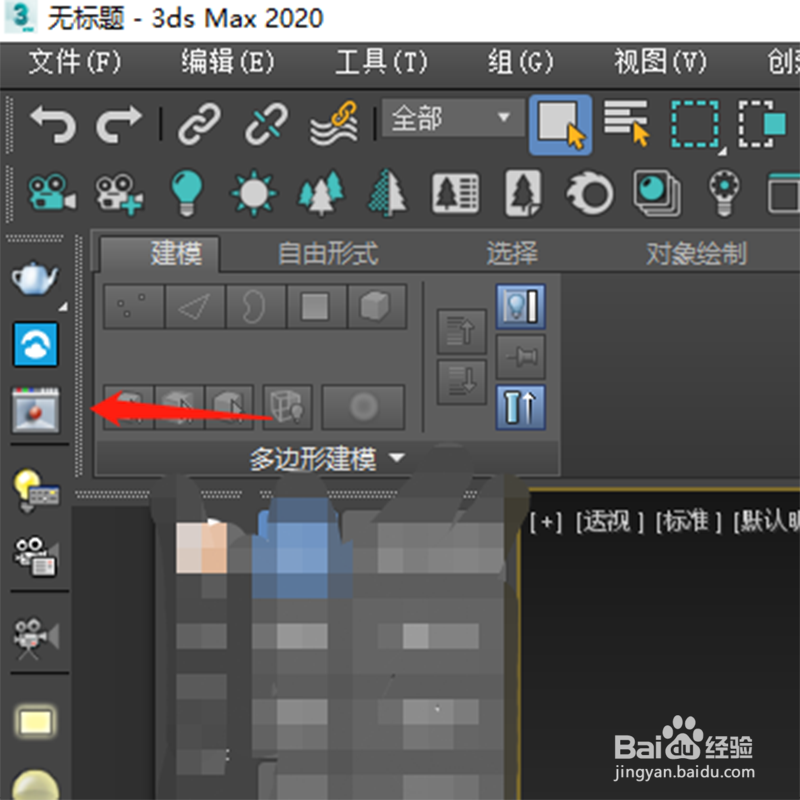Expand the 多边形建模 panel dropdown
Screen dimensions: 800x800
point(327,459)
